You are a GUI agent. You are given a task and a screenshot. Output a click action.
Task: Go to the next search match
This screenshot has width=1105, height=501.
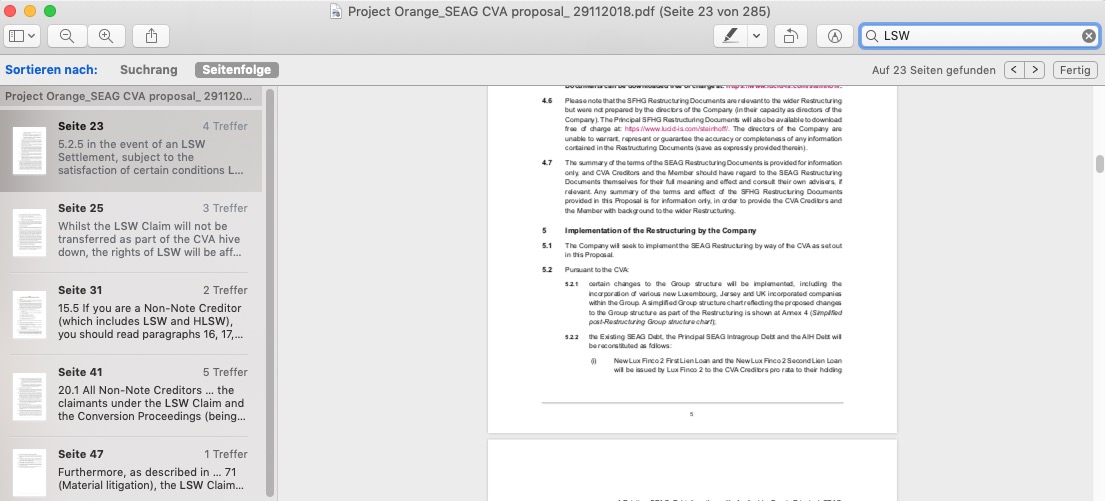click(1035, 70)
